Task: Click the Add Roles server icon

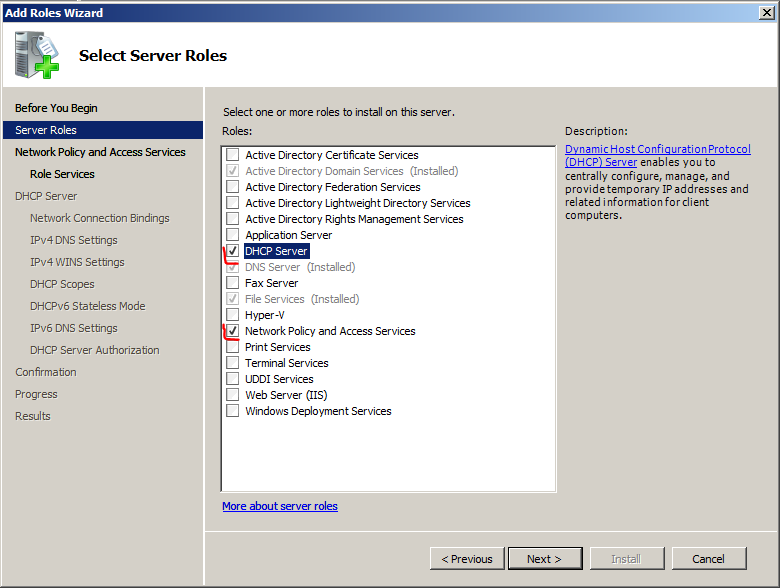Action: tap(37, 55)
